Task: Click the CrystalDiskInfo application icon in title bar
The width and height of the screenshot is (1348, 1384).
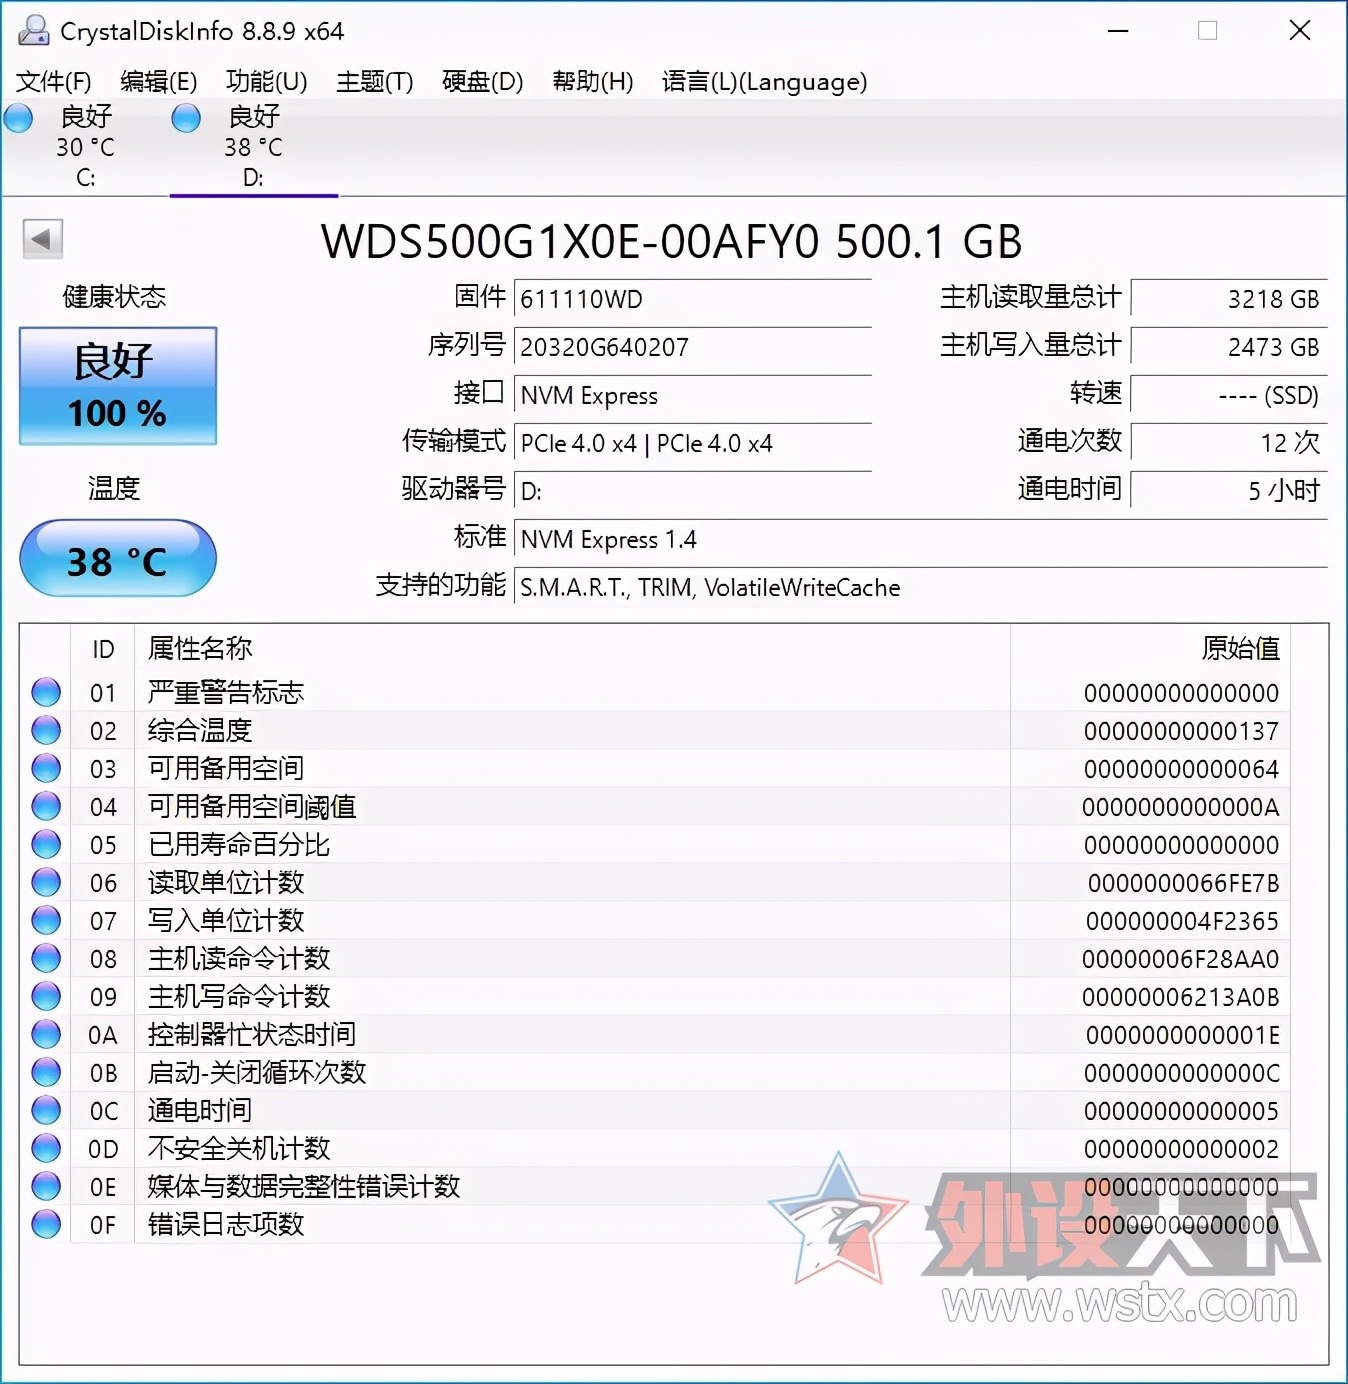Action: point(33,30)
